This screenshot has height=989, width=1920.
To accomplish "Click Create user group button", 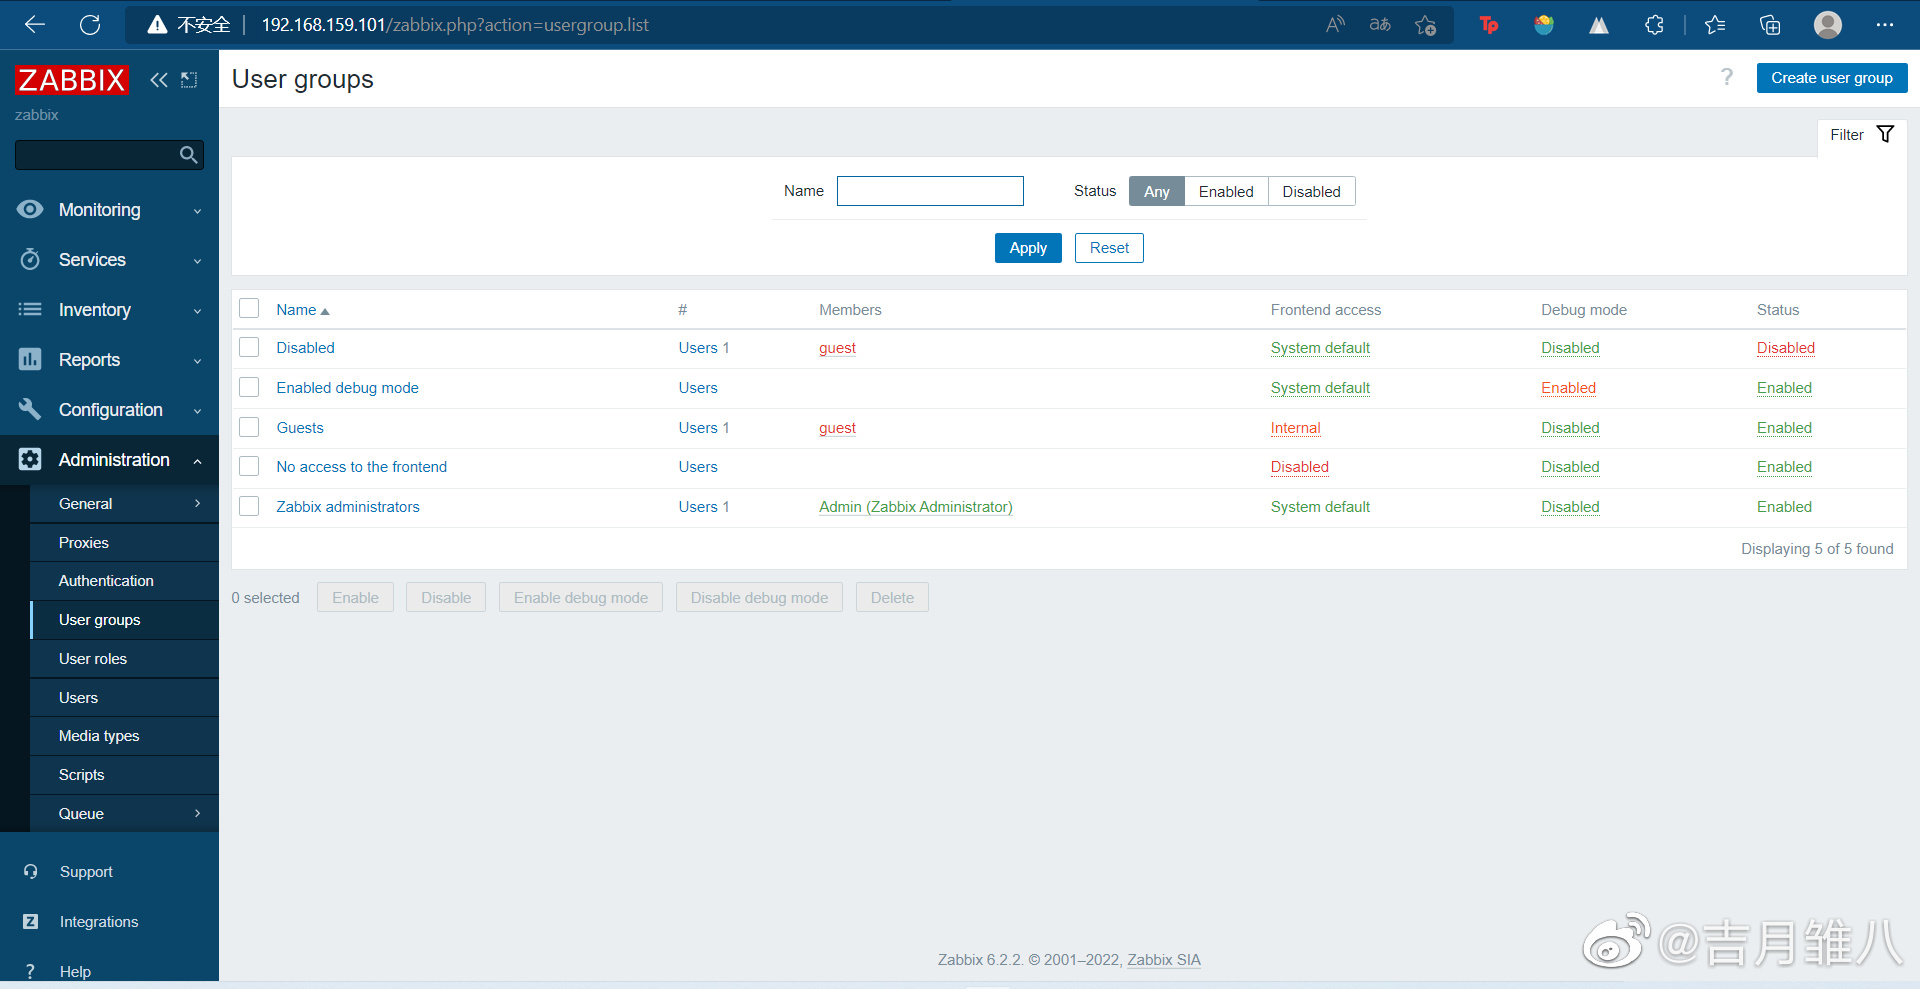I will 1831,78.
